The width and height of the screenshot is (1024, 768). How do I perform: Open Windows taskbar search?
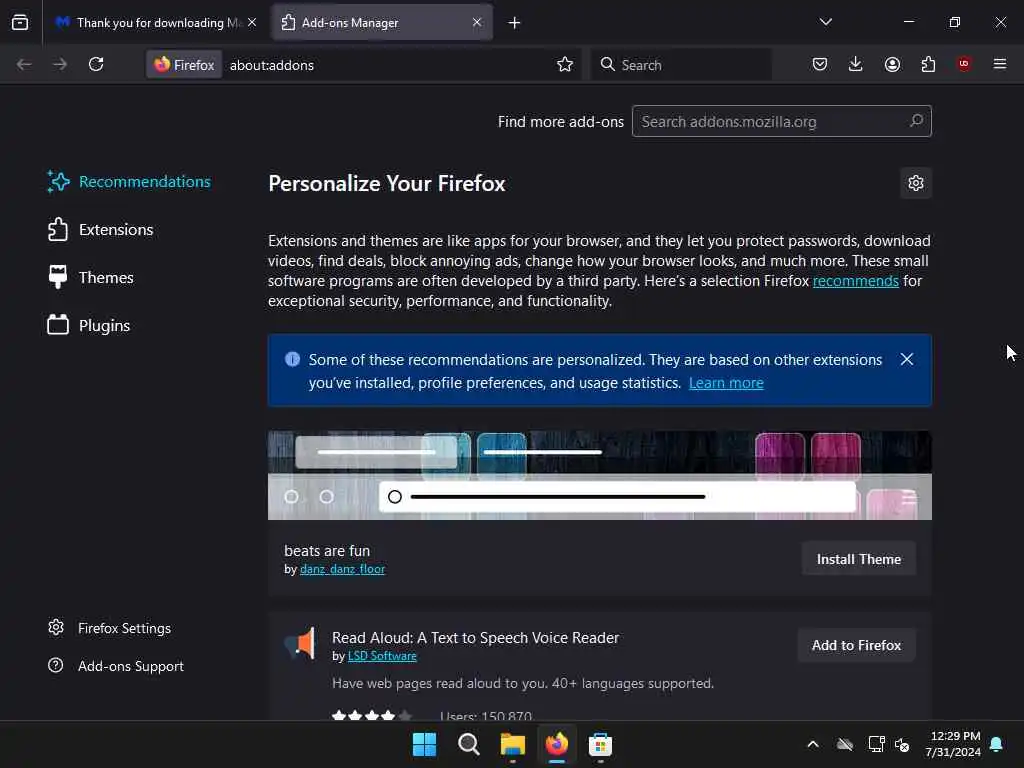click(468, 744)
